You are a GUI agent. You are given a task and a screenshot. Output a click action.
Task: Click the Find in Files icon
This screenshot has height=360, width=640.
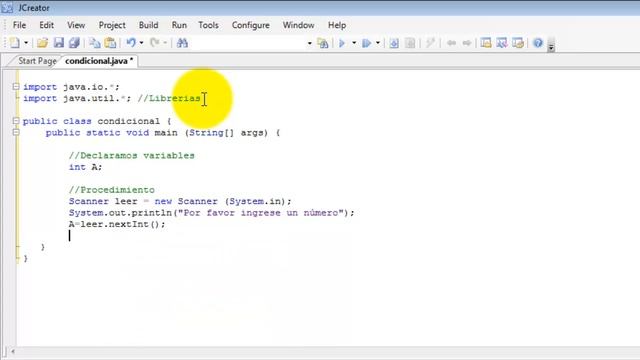(322, 42)
